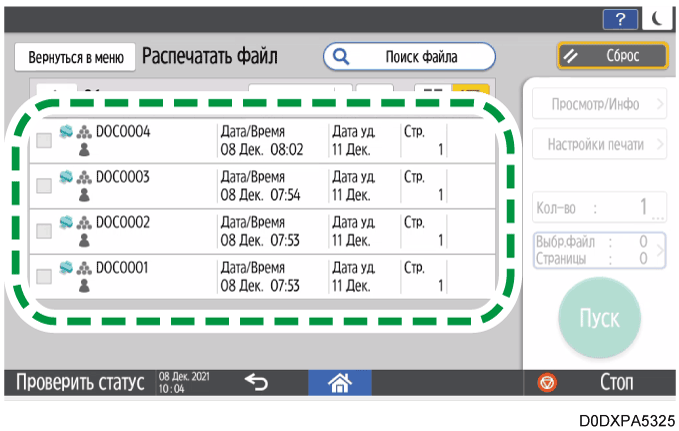This screenshot has width=679, height=431.
Task: Click the Сброс reset button
Action: click(613, 56)
